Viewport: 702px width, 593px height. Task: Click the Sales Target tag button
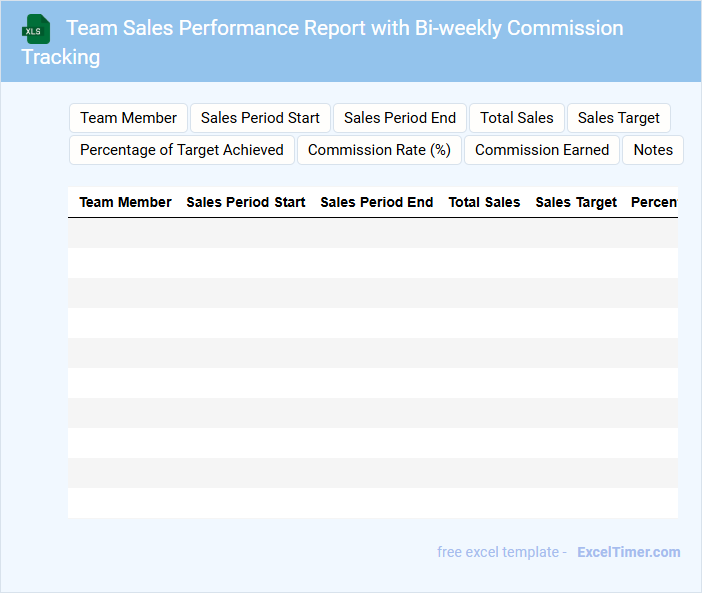point(618,118)
